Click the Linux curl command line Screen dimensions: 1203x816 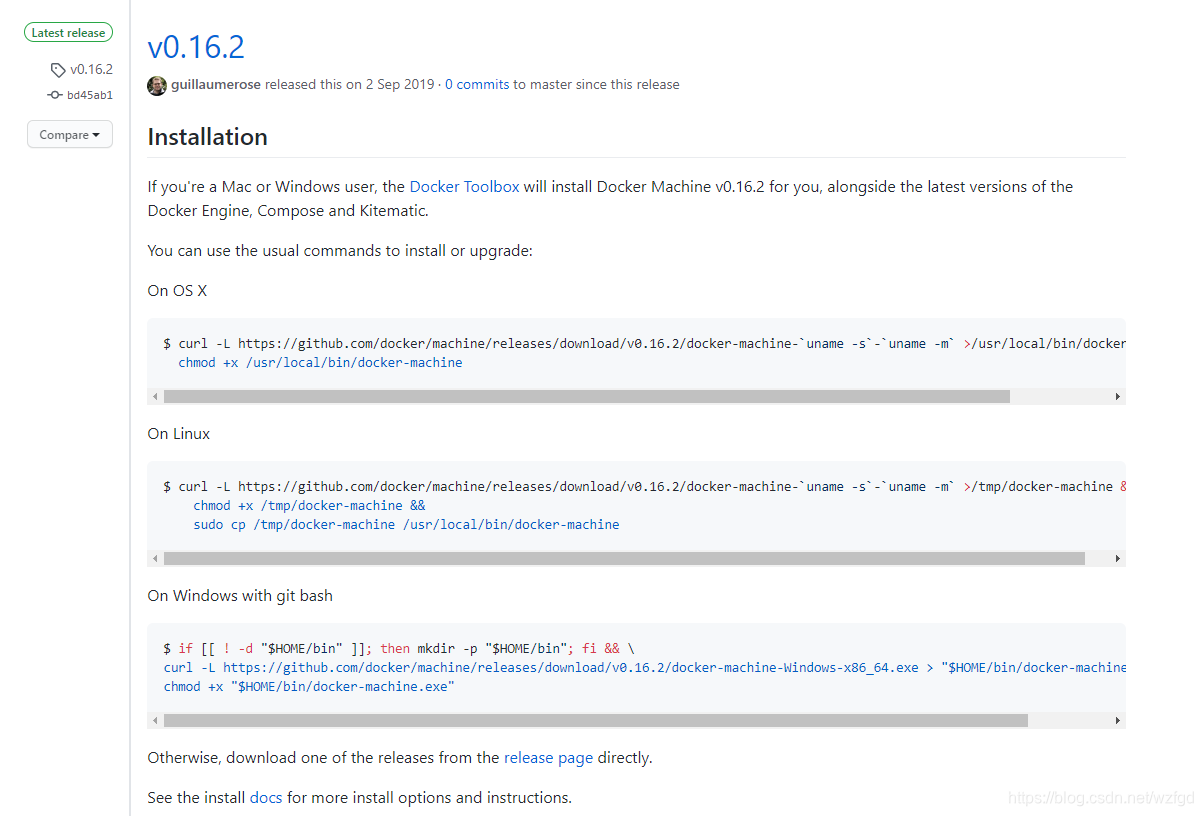(x=644, y=487)
